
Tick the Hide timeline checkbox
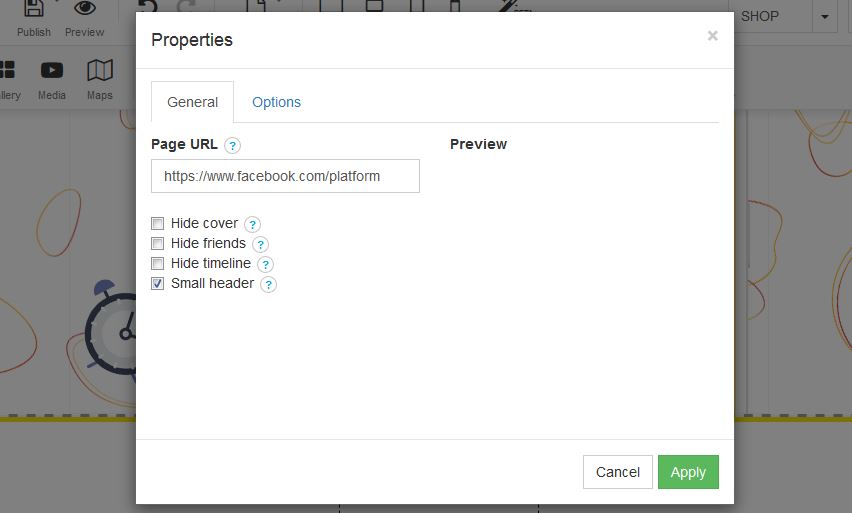click(158, 264)
